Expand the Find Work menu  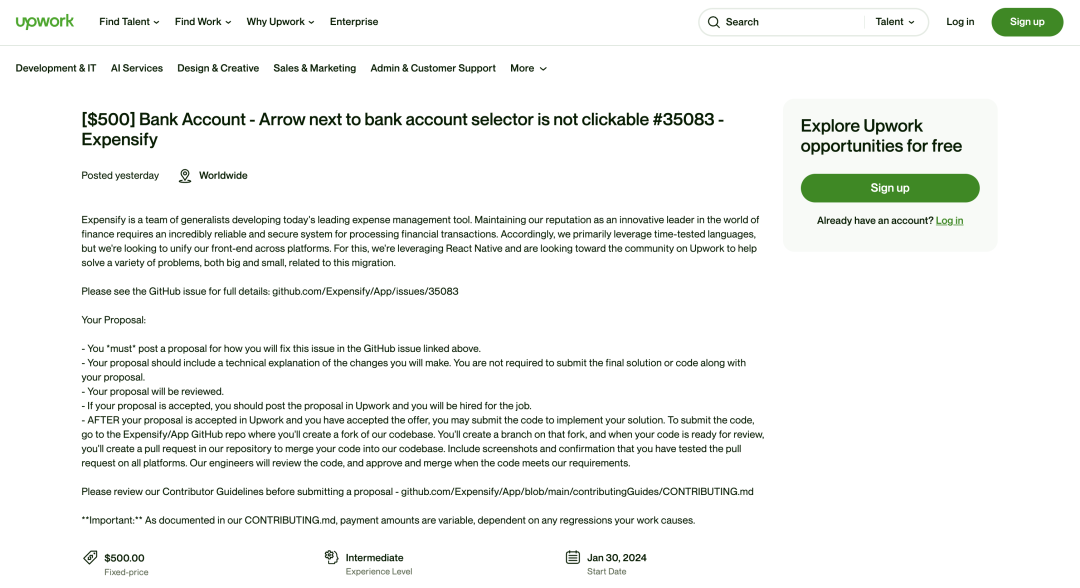203,22
